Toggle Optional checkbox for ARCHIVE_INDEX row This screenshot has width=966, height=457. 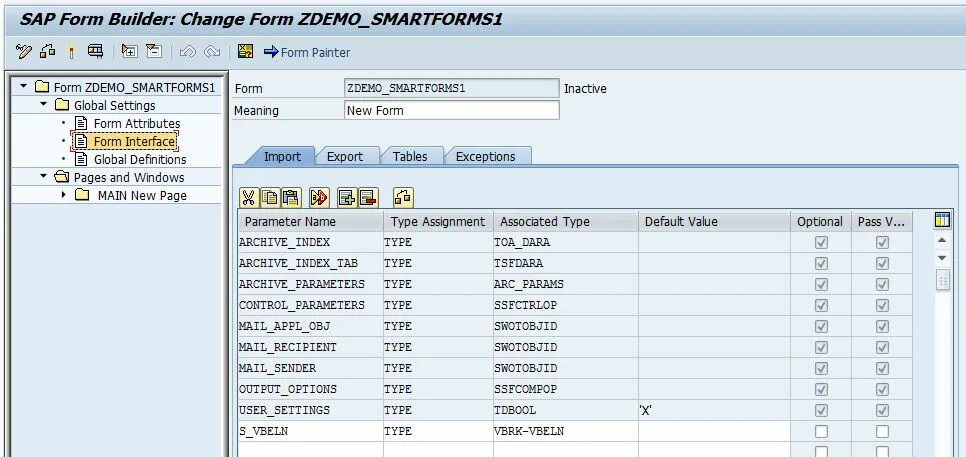click(821, 243)
